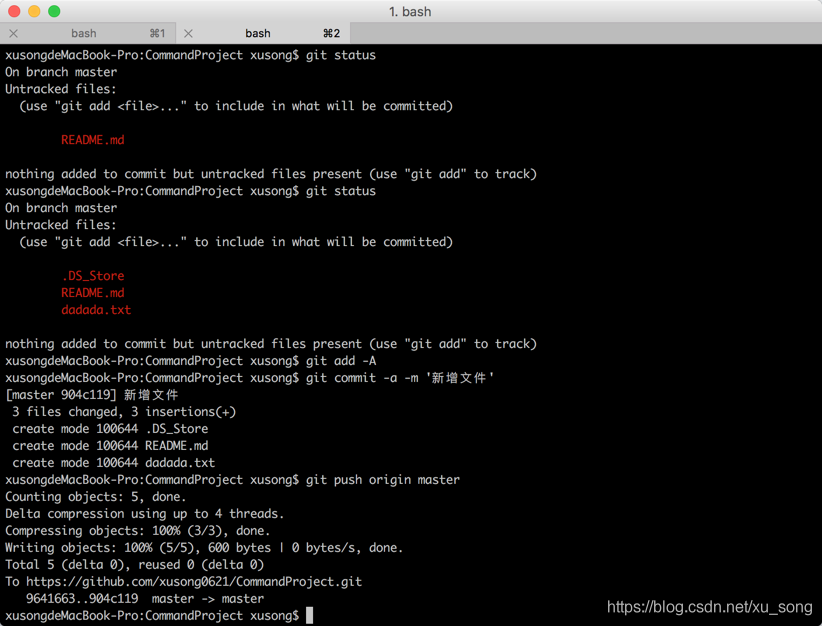This screenshot has width=822, height=626.
Task: Click the git commit -a -m command
Action: (400, 378)
